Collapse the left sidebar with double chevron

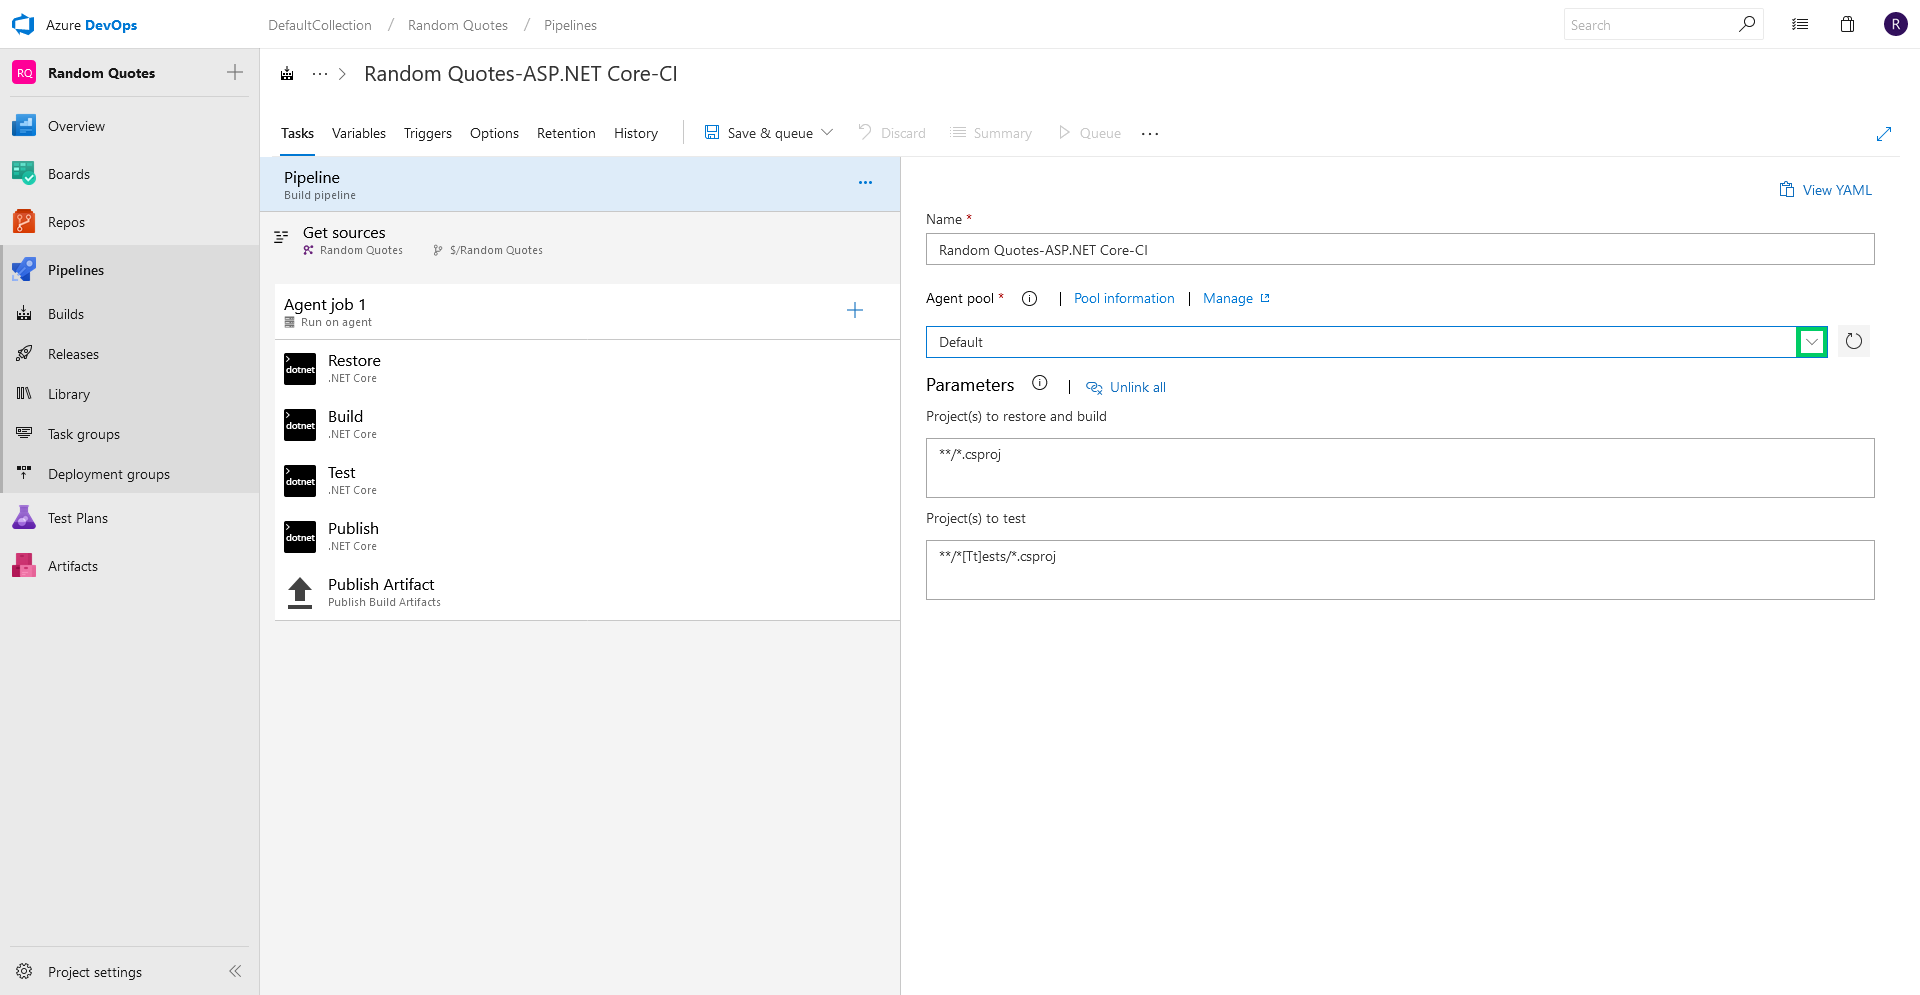(x=235, y=971)
